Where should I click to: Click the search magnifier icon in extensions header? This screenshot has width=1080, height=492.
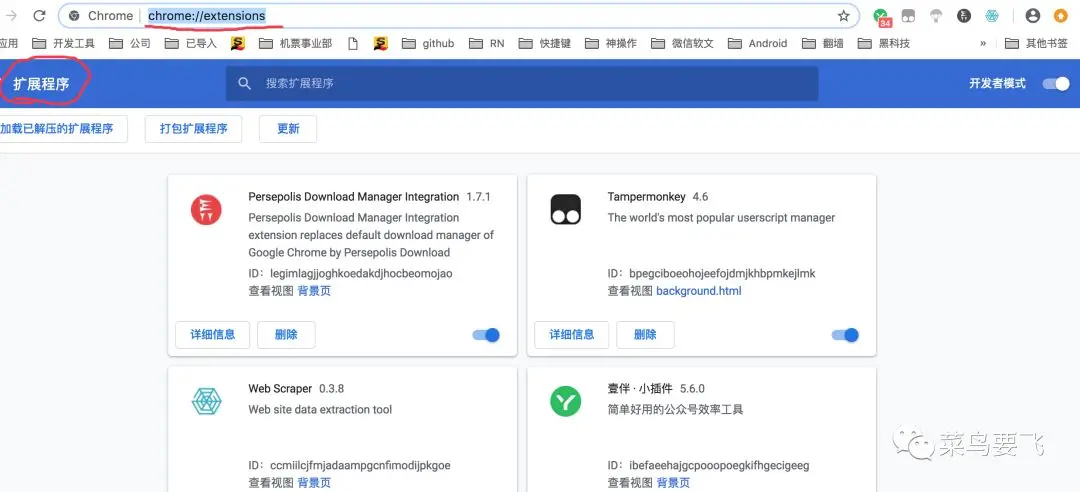tap(244, 83)
